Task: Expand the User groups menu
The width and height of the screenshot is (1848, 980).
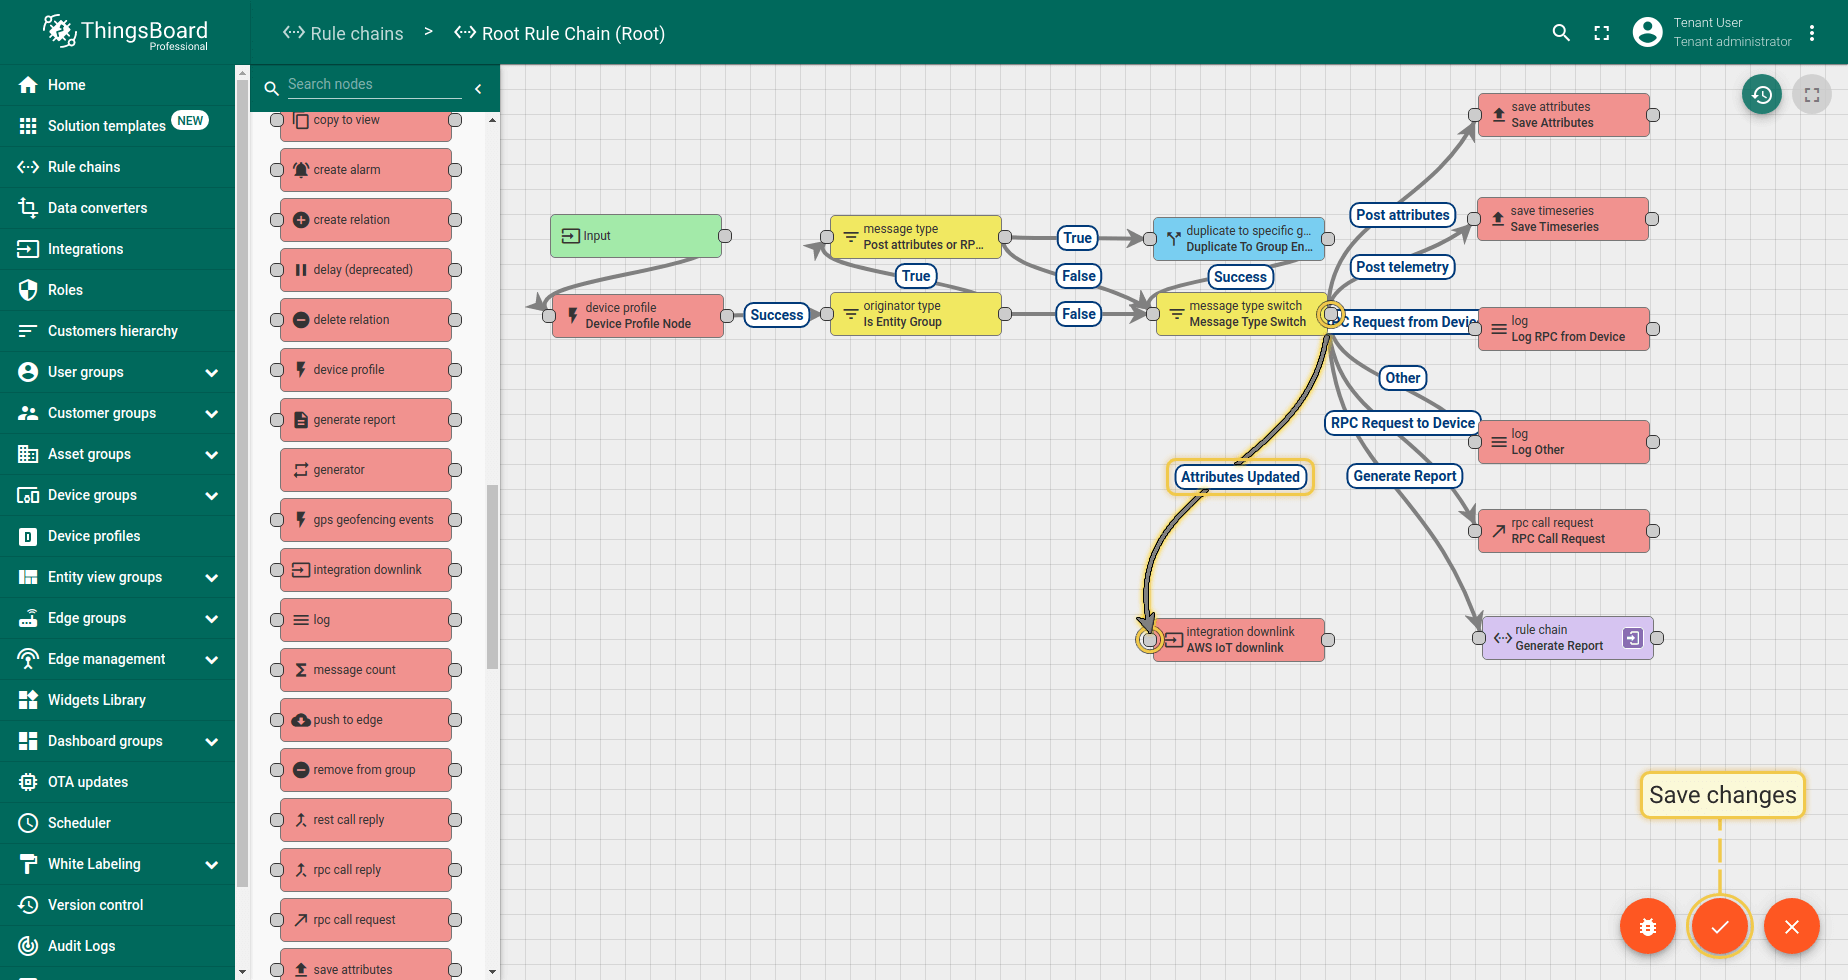Action: 211,372
